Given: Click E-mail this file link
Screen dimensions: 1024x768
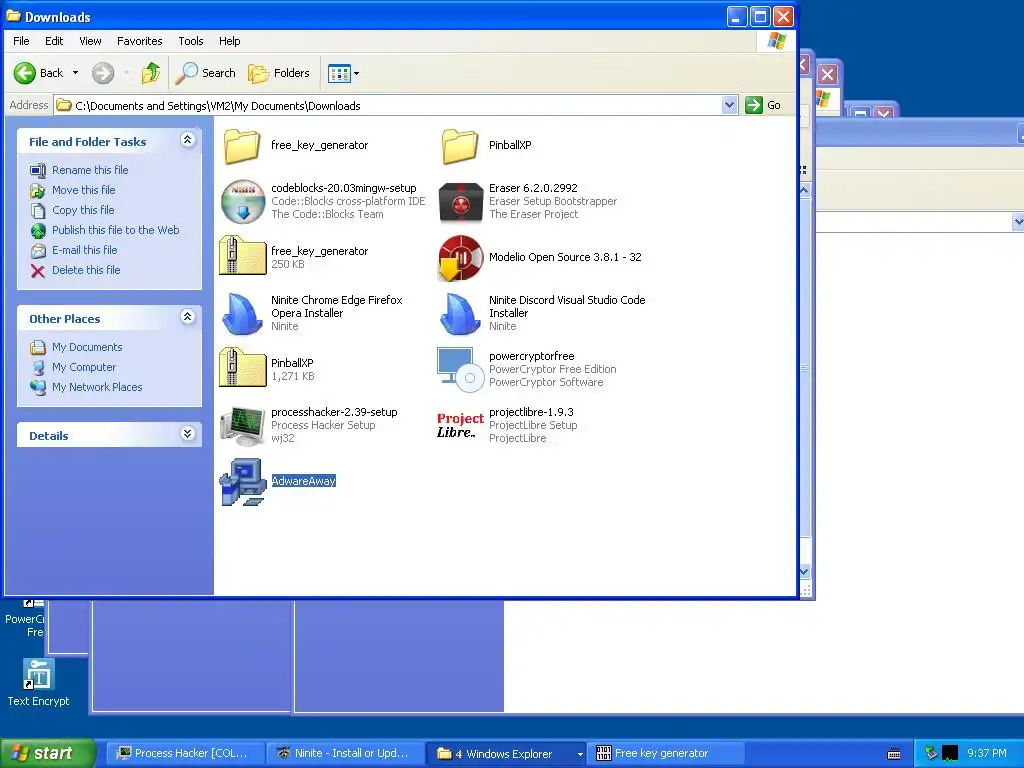Looking at the screenshot, I should click(85, 250).
